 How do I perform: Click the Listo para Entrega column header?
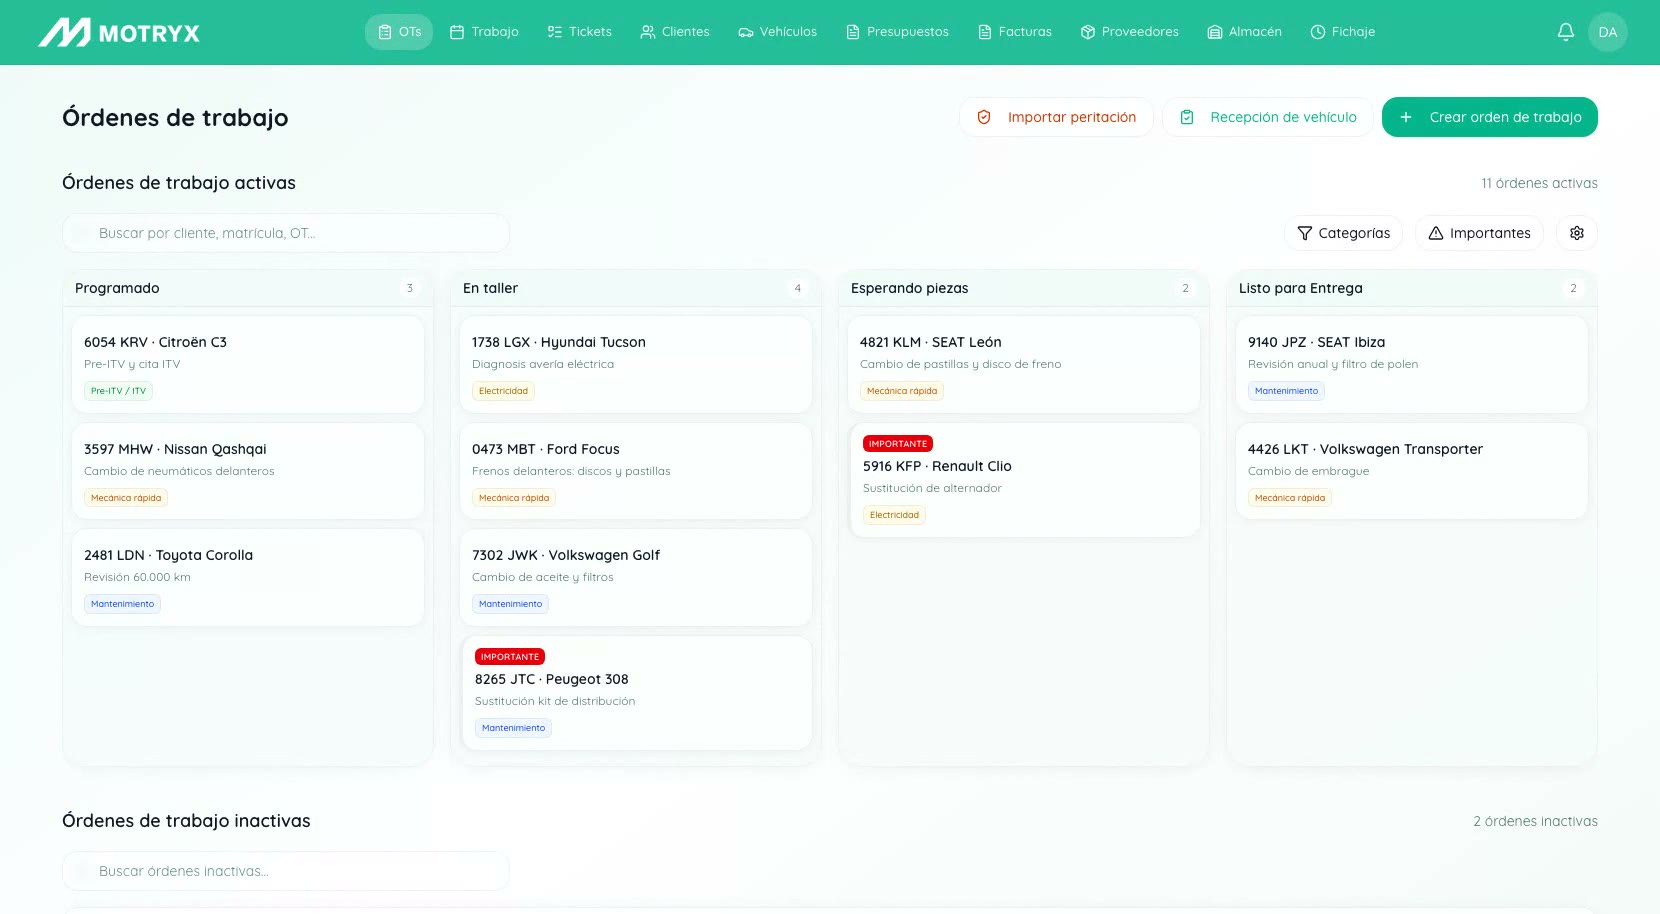click(1412, 288)
